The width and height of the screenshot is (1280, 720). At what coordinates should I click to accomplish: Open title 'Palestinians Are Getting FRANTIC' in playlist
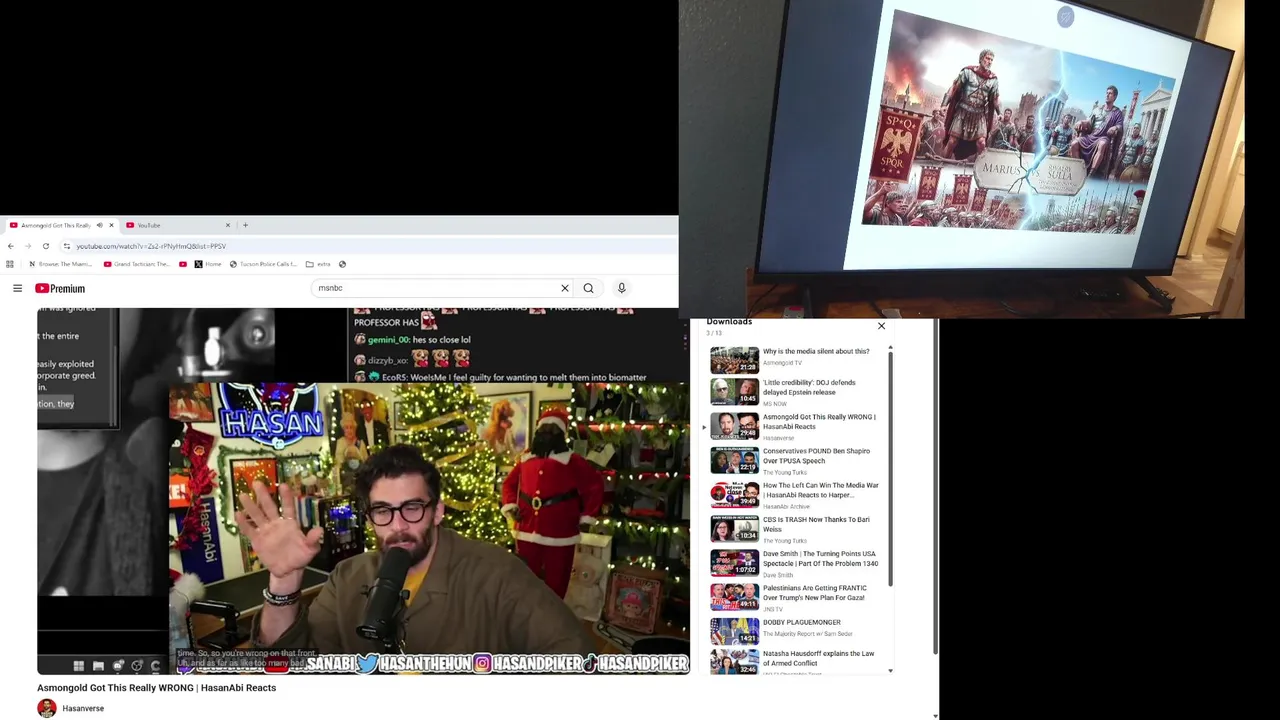point(814,593)
